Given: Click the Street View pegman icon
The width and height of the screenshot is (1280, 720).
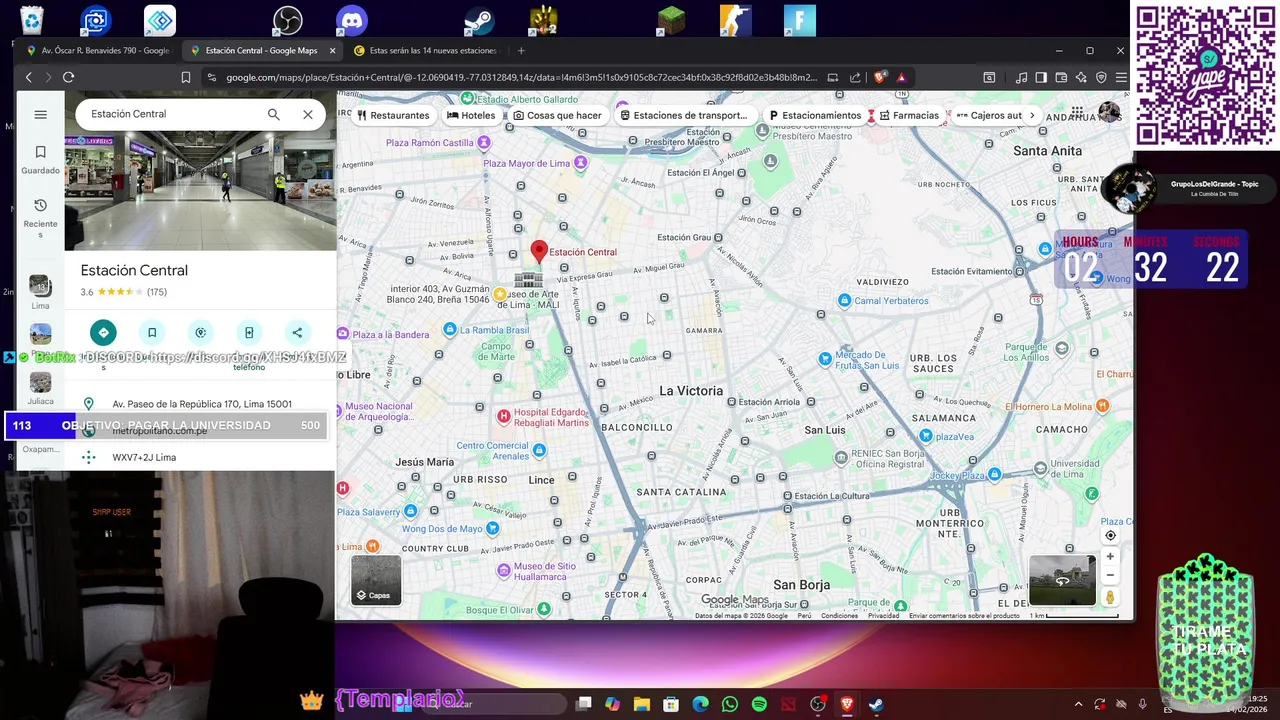Looking at the screenshot, I should click(1110, 597).
